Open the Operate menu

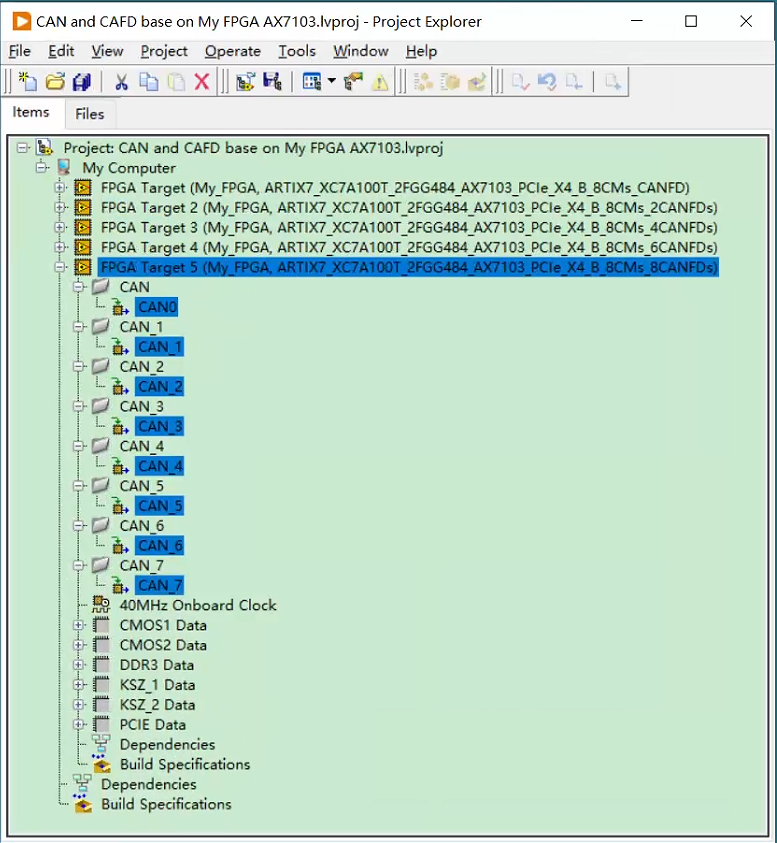click(232, 51)
